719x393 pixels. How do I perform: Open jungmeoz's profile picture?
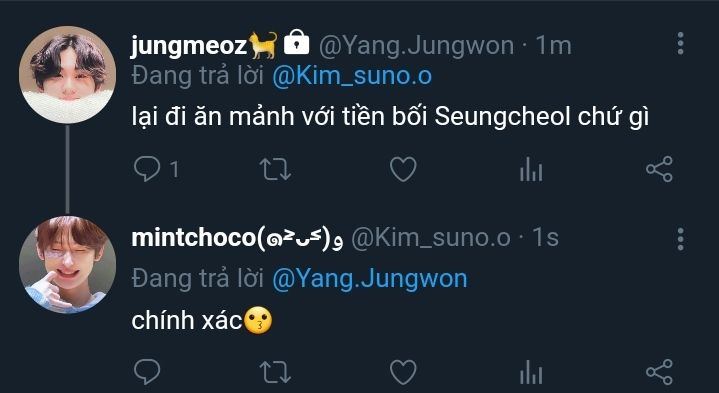click(67, 75)
